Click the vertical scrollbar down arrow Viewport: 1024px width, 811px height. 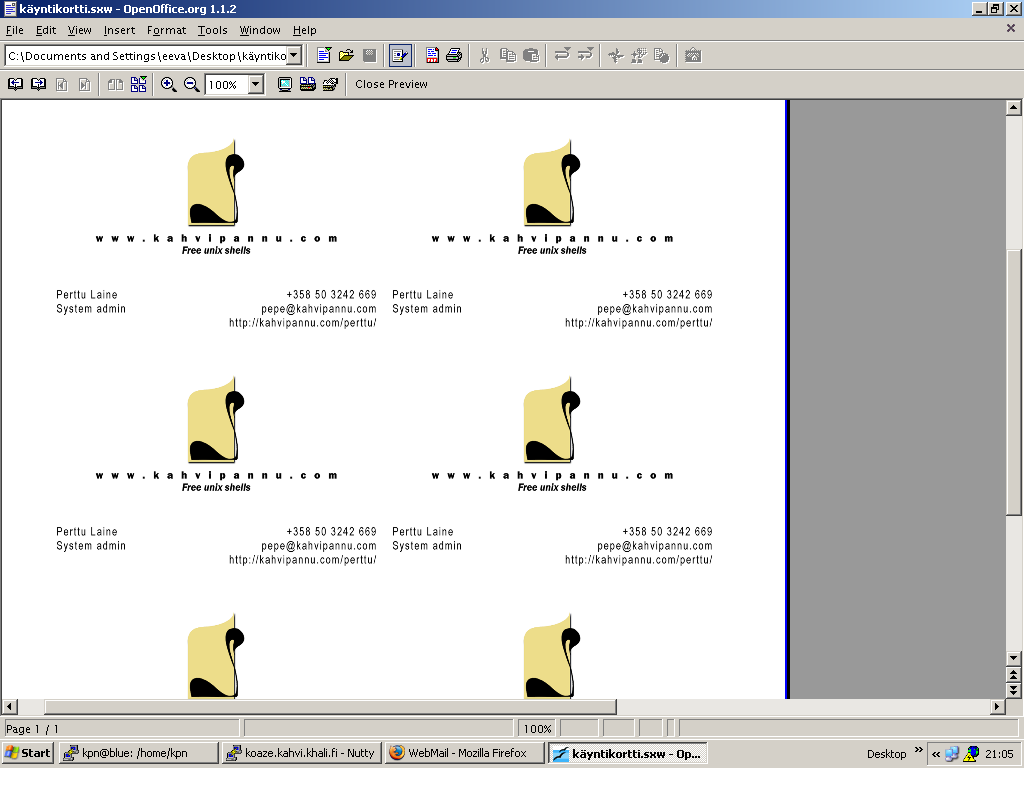pos(1013,657)
